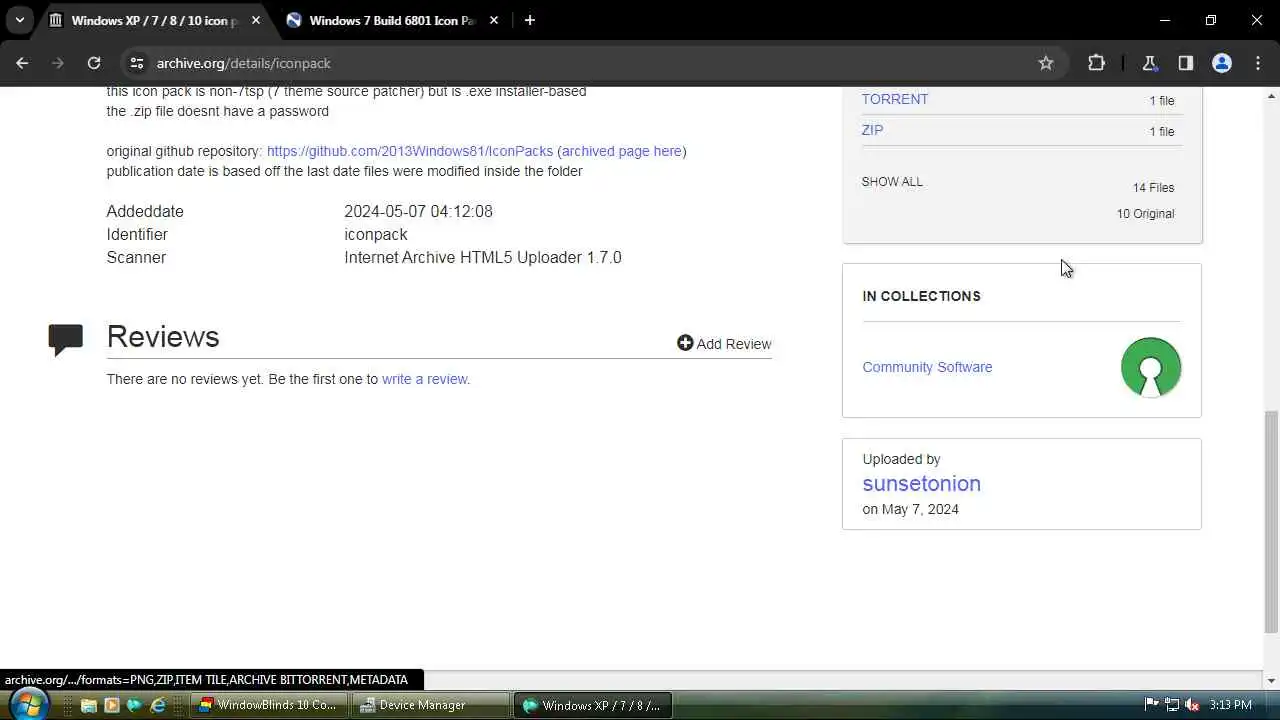Click the write a review link
Screen dimensions: 1280x720
(424, 379)
